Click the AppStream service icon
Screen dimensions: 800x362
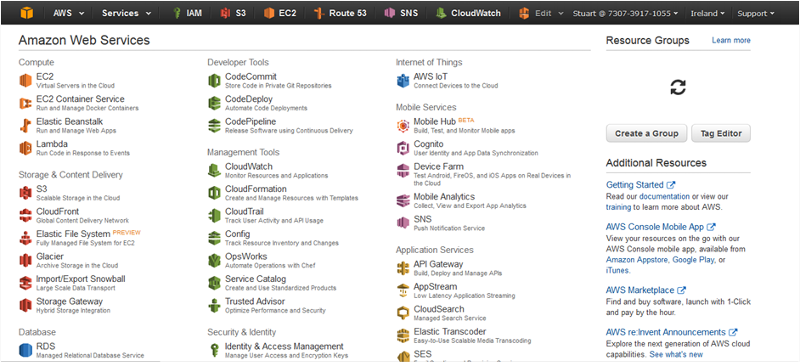[403, 290]
